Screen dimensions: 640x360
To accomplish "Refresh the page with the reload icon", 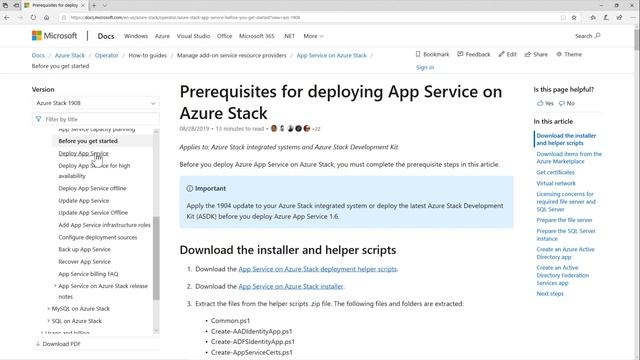I will 33,18.
